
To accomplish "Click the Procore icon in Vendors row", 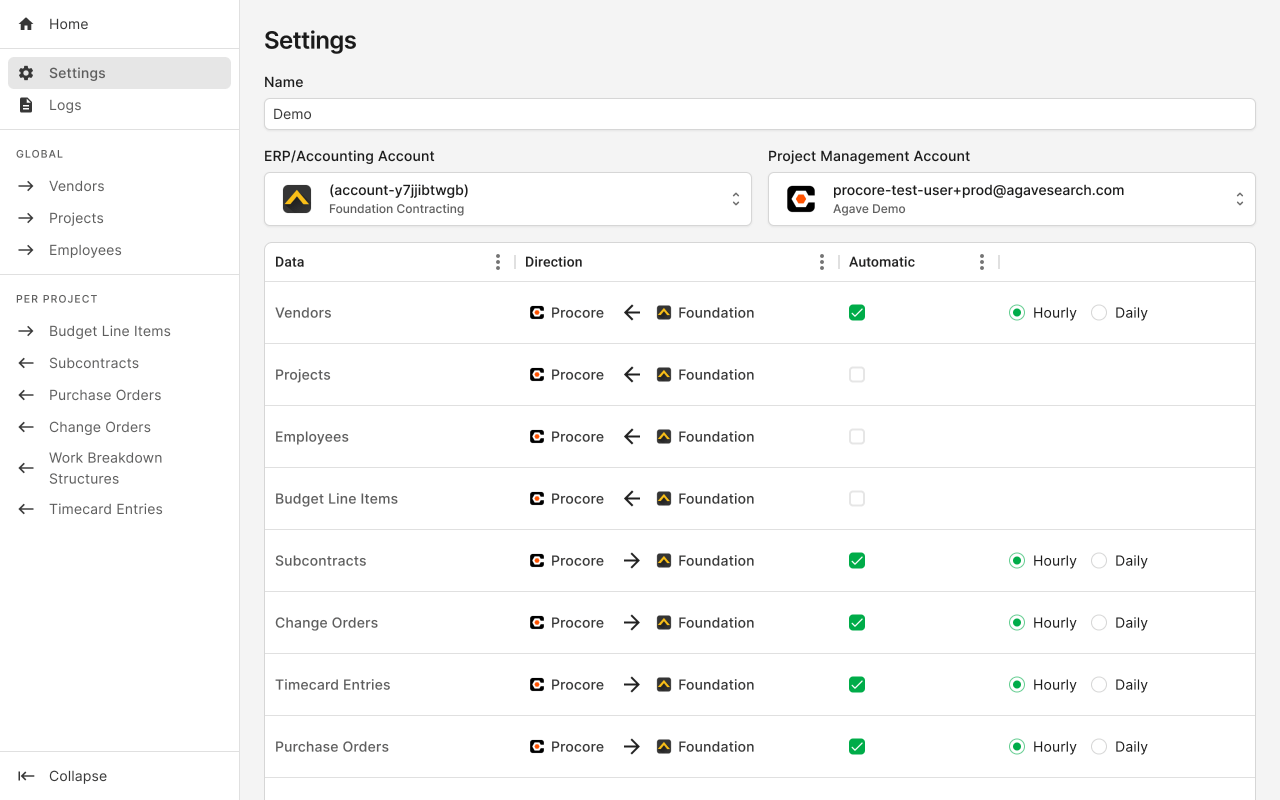I will [537, 313].
